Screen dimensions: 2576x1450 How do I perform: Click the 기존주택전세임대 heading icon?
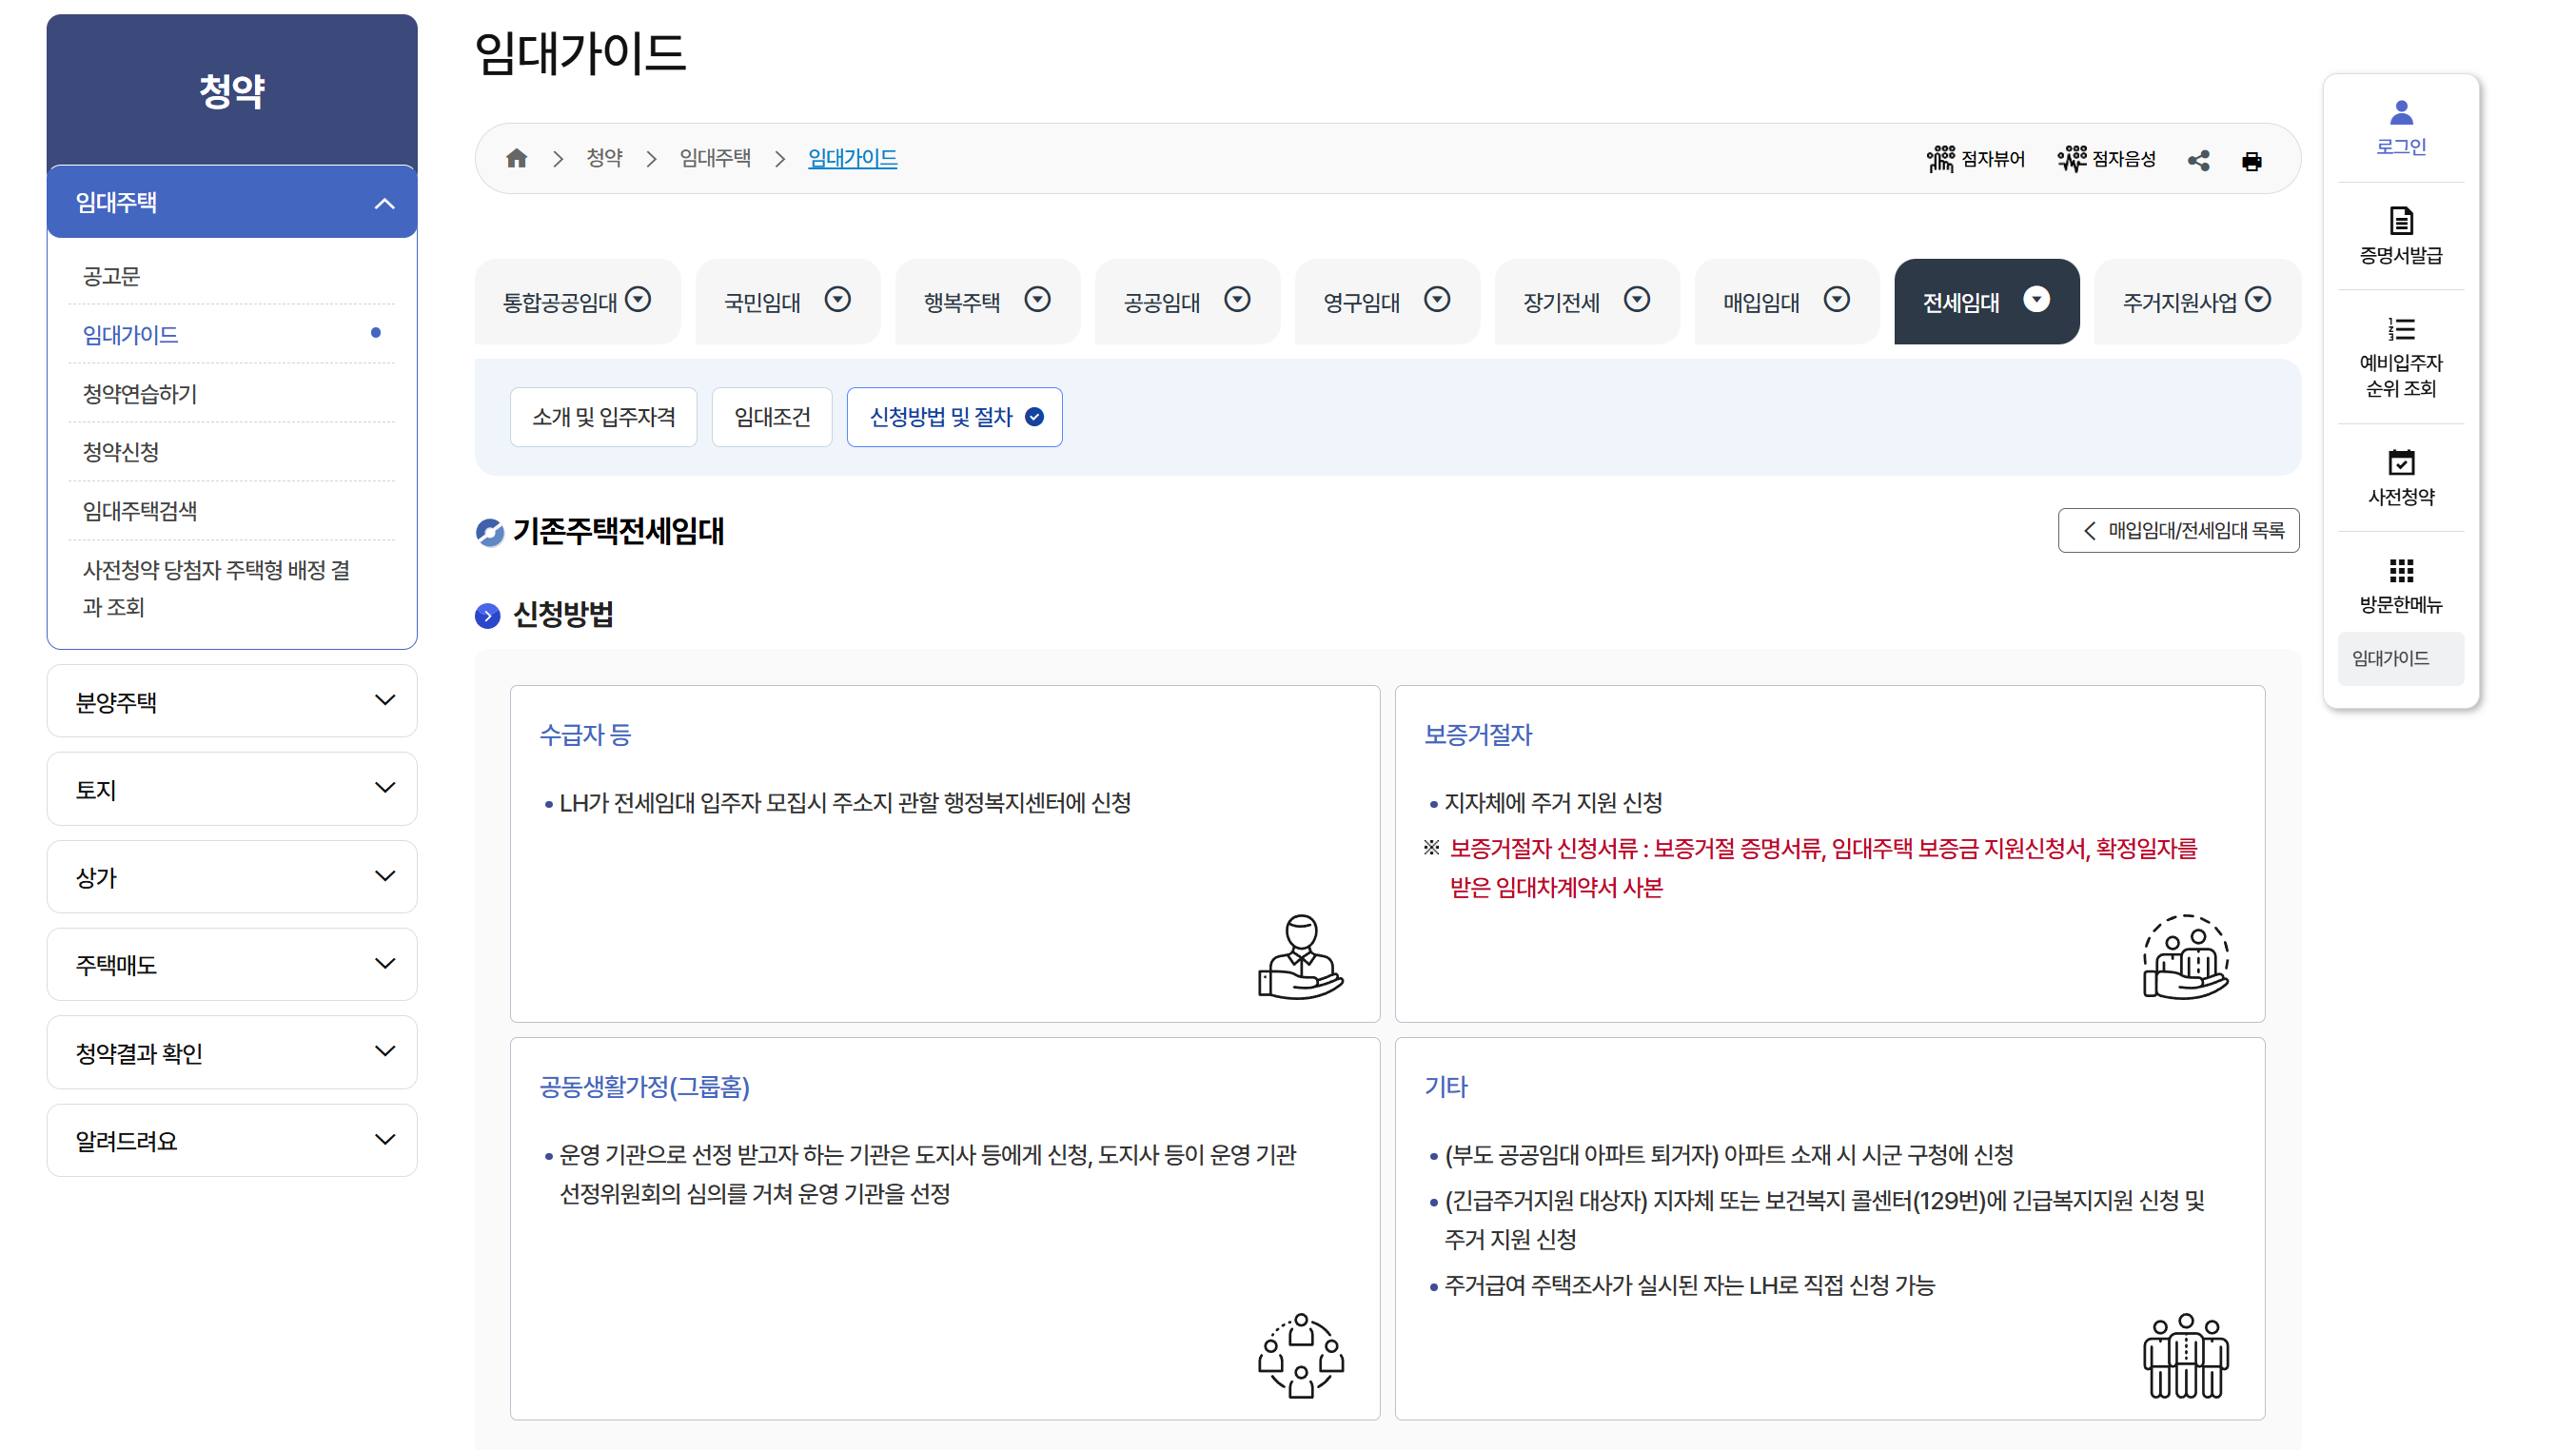(x=490, y=532)
